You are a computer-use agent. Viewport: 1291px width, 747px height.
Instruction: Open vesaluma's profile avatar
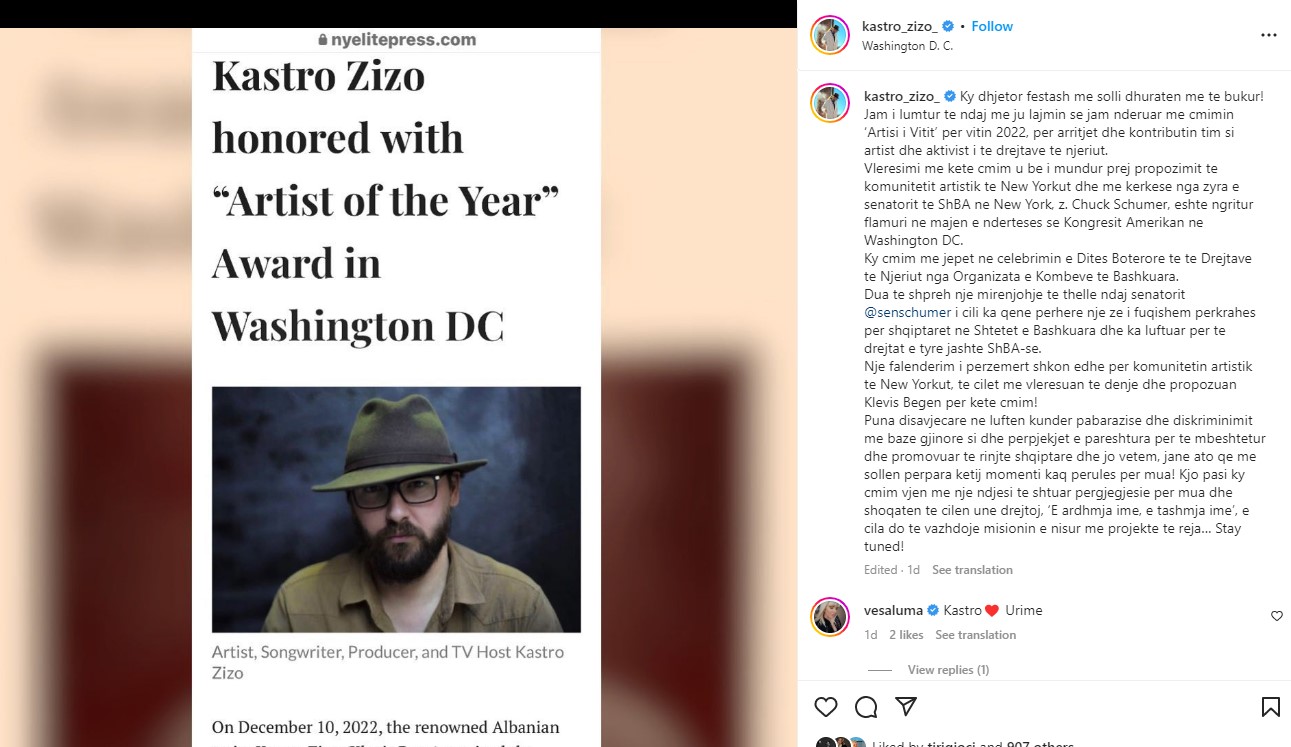(x=830, y=617)
